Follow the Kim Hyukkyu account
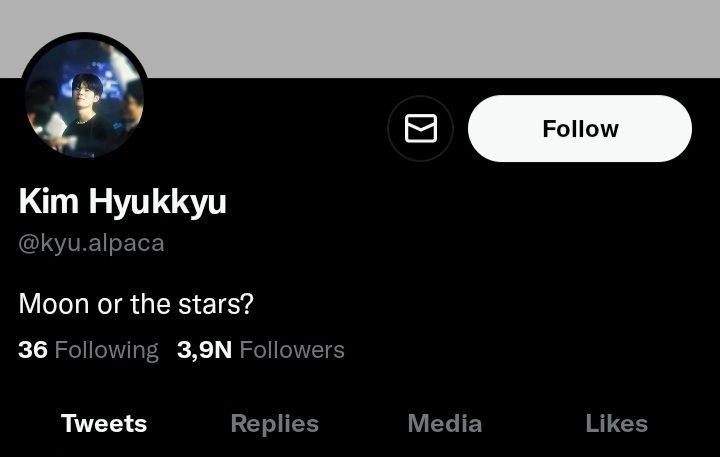Viewport: 720px width, 457px height. (579, 129)
